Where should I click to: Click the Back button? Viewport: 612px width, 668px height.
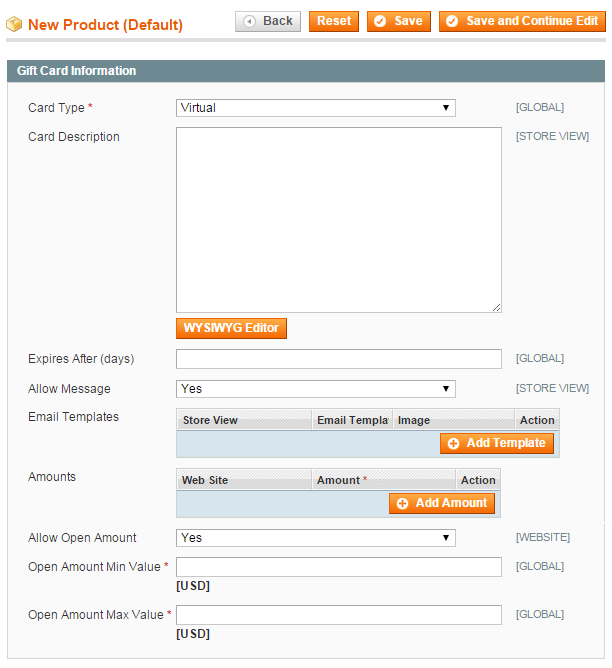click(267, 21)
